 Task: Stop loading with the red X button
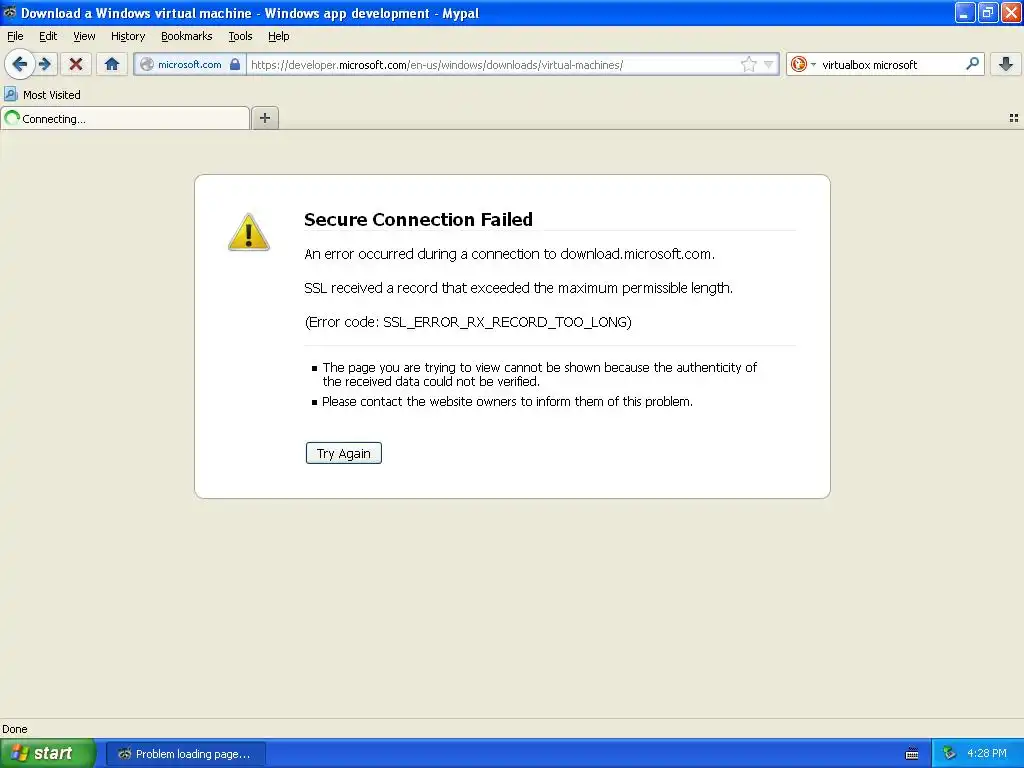(76, 64)
